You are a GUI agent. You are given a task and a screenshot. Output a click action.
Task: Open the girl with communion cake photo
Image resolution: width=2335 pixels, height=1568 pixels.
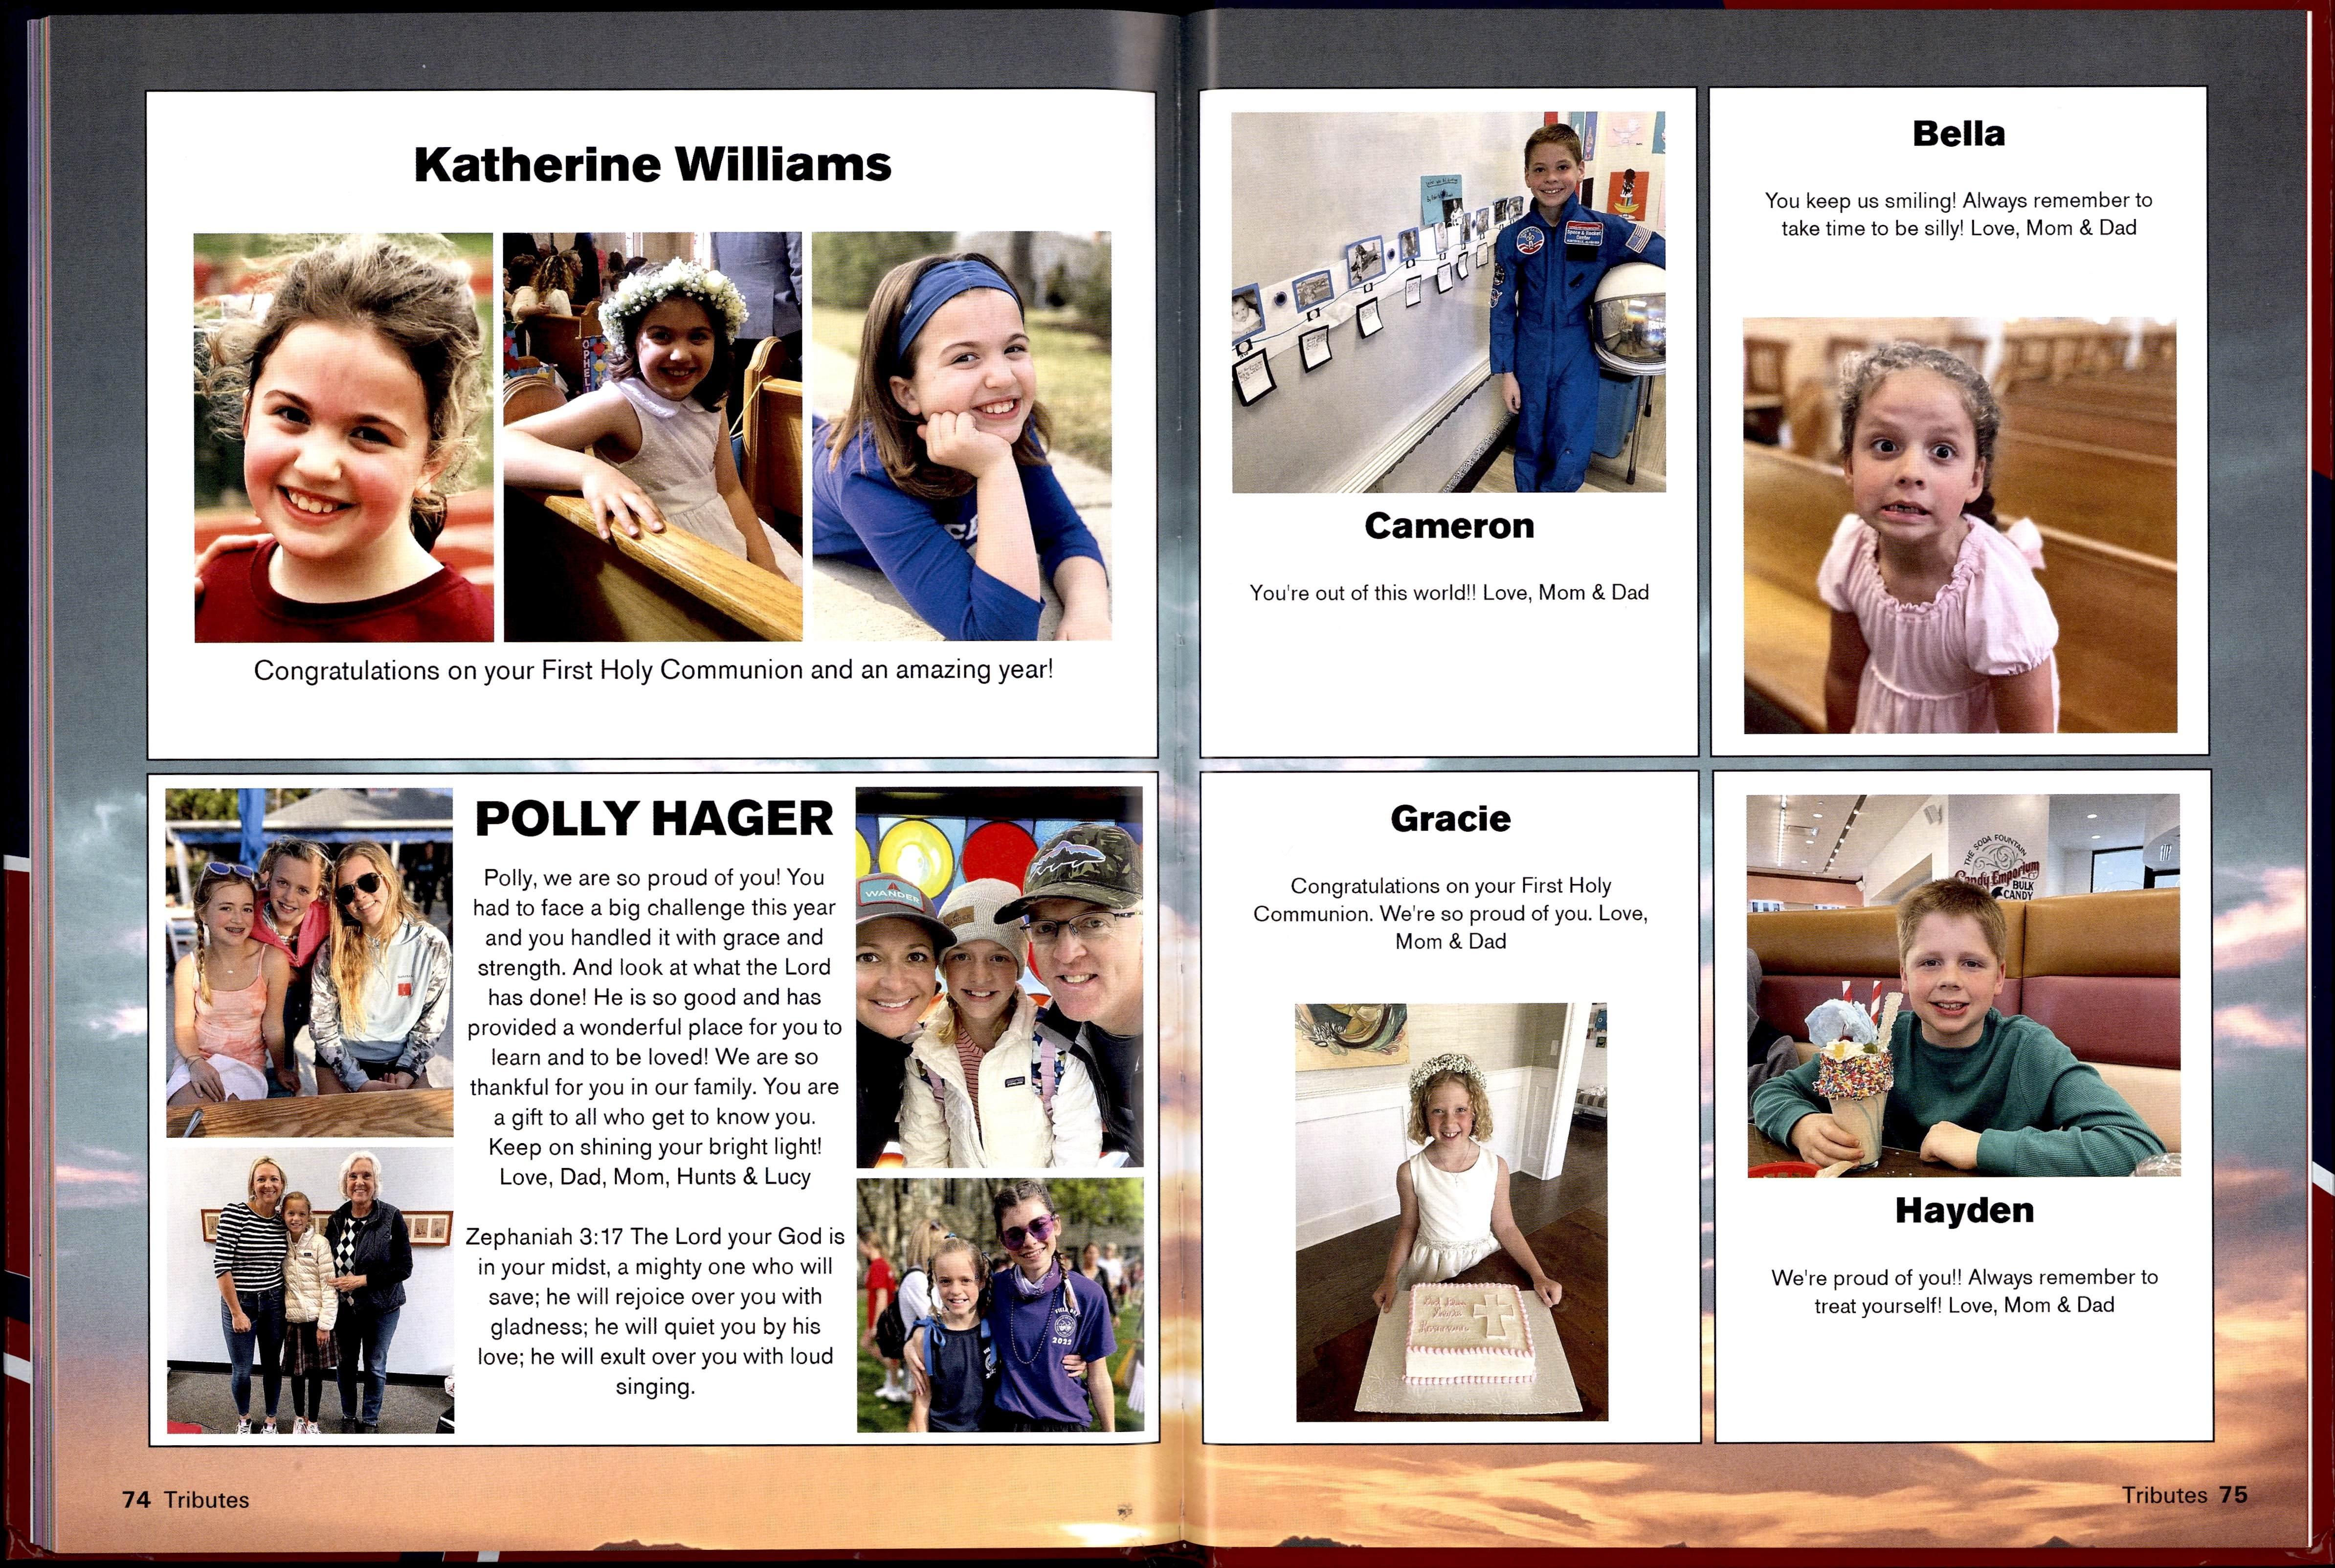(x=1451, y=1212)
